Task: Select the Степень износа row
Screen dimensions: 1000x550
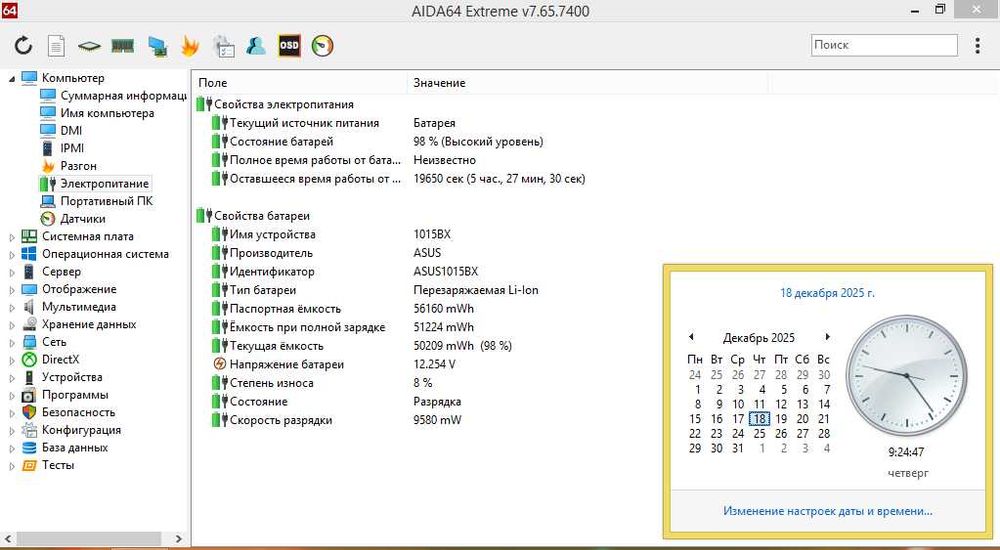Action: point(271,383)
